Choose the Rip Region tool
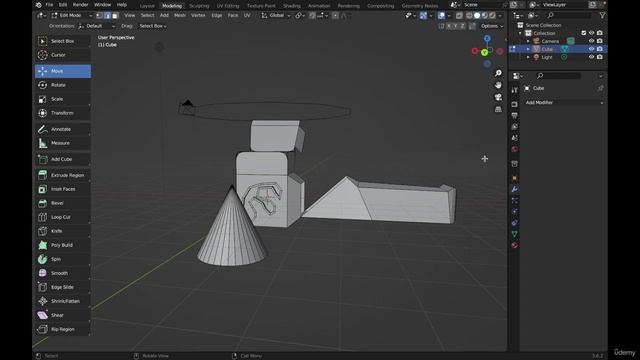 point(63,329)
